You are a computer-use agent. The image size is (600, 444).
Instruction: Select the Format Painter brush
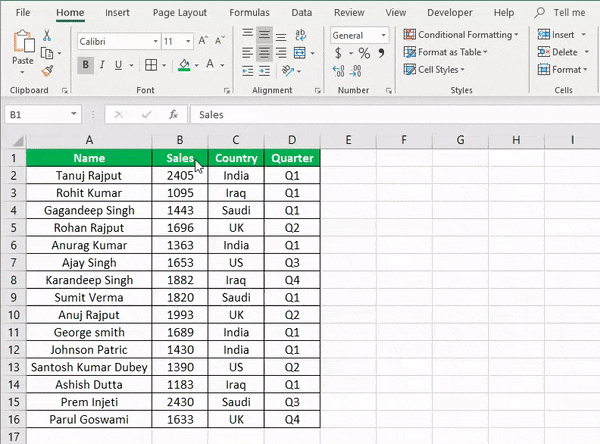(x=47, y=70)
